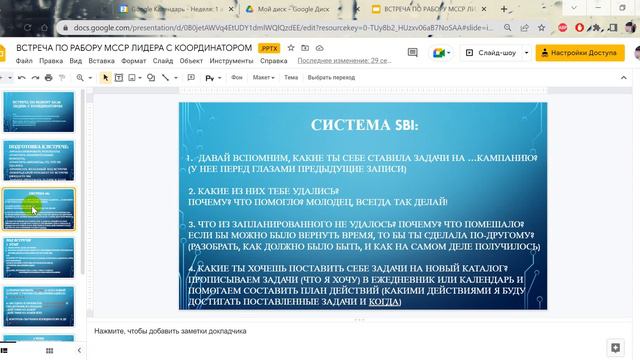
Task: Open the Последнее изменение link
Action: (344, 60)
